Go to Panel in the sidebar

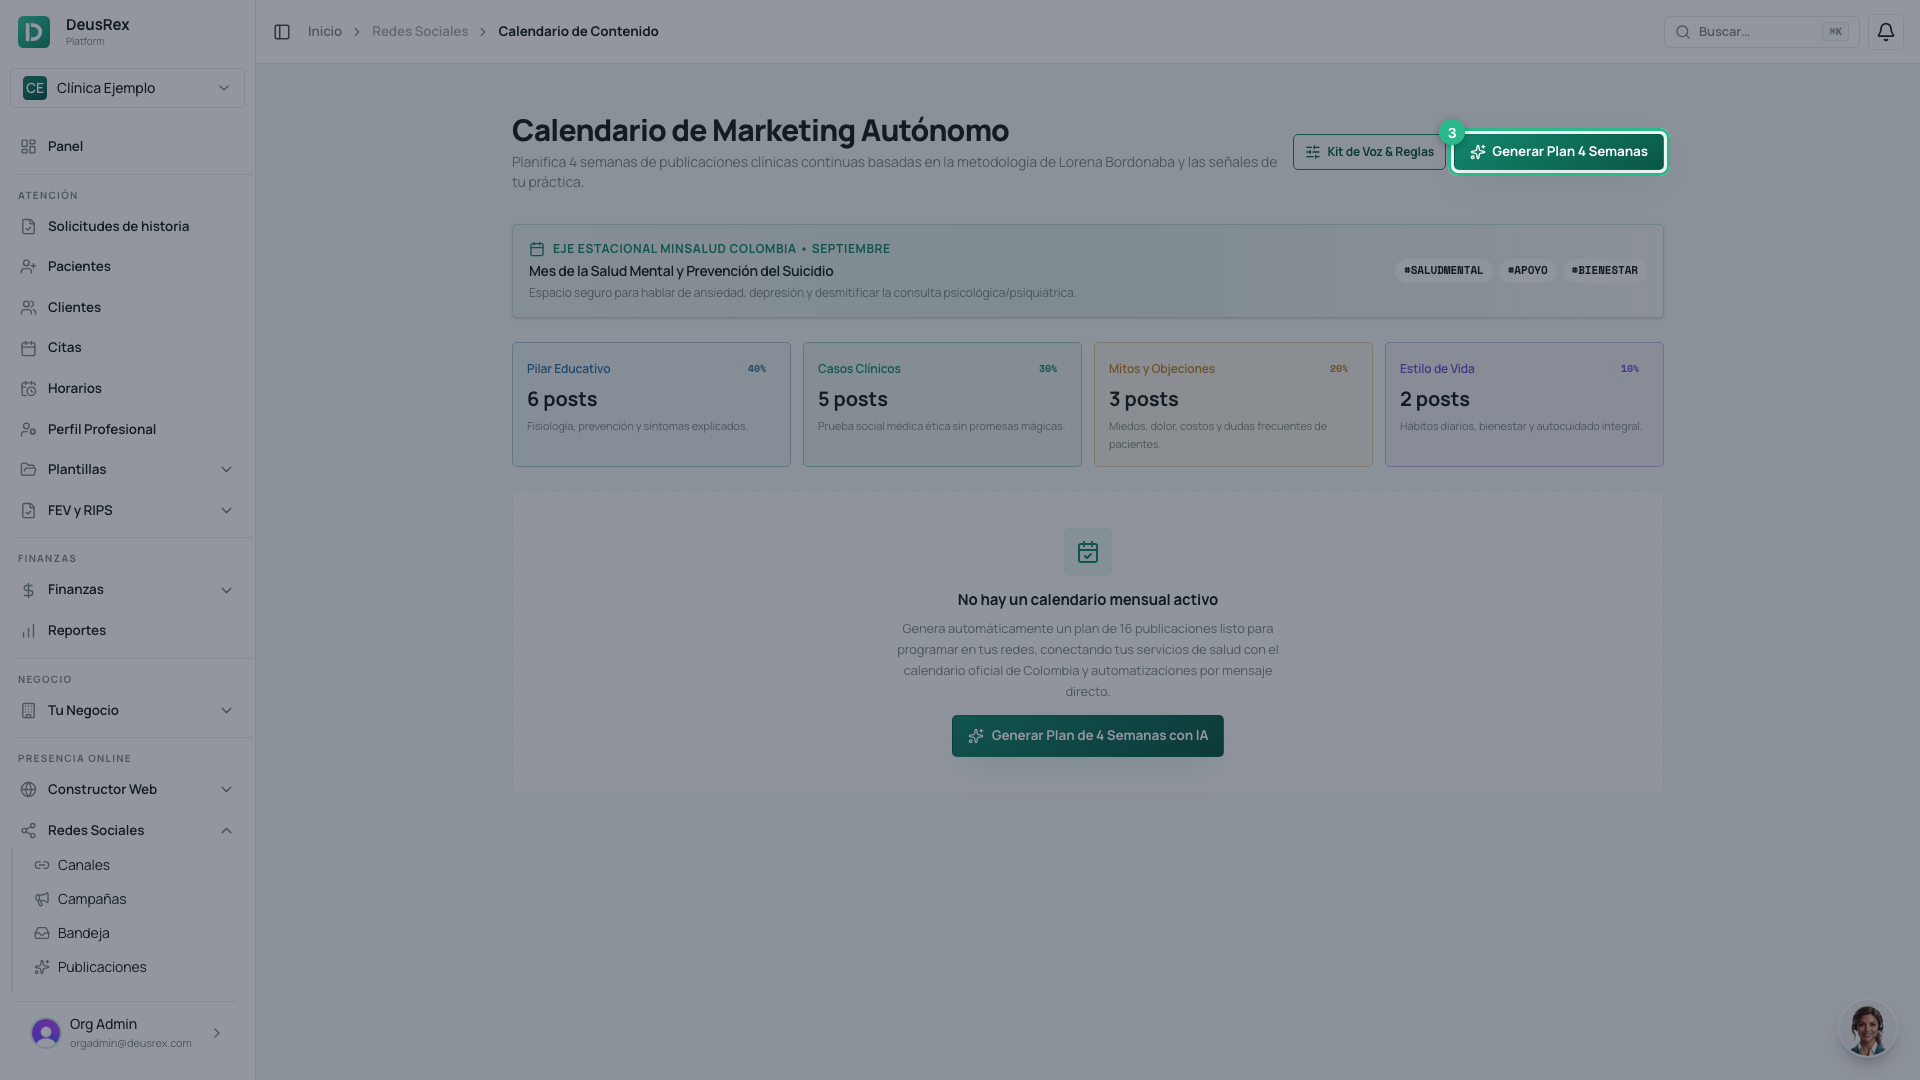point(127,147)
